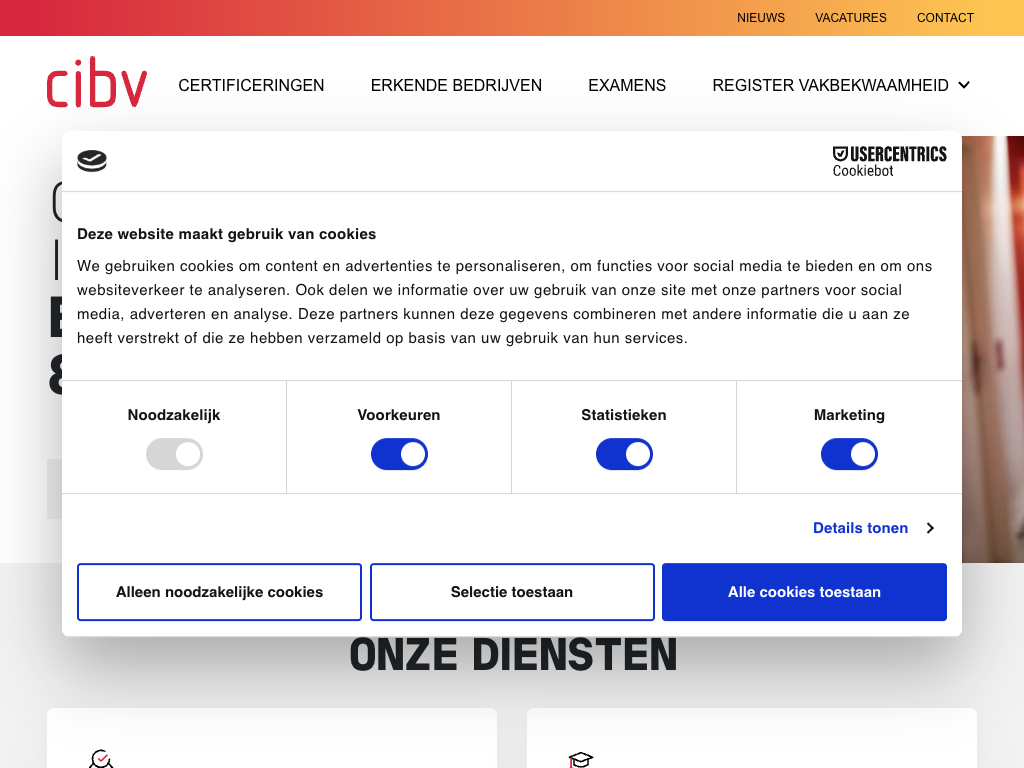Click the graduation cap icon
Screen dimensions: 1024x768
(x=580, y=760)
